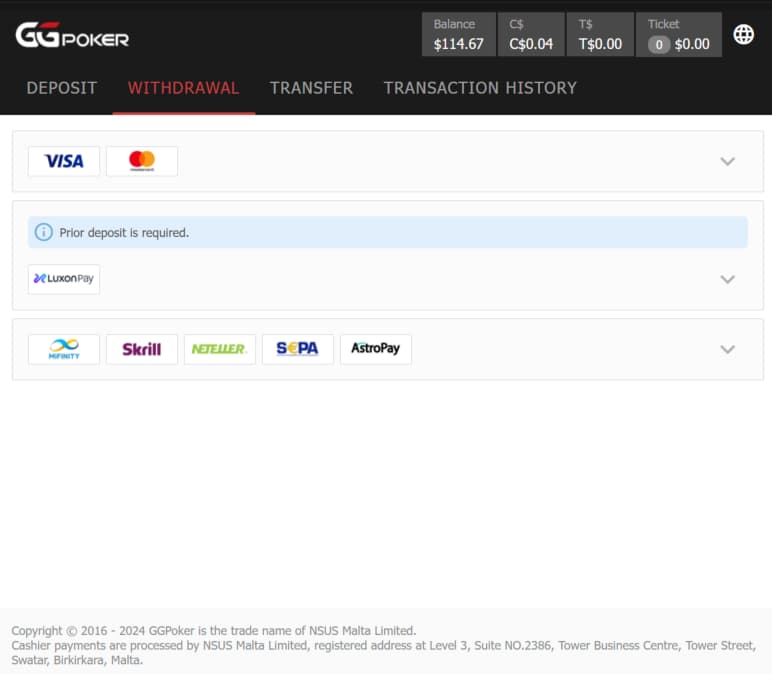Click the copyright text mentioning NSUS Malta Limited
The width and height of the screenshot is (772, 674).
pyautogui.click(x=214, y=631)
